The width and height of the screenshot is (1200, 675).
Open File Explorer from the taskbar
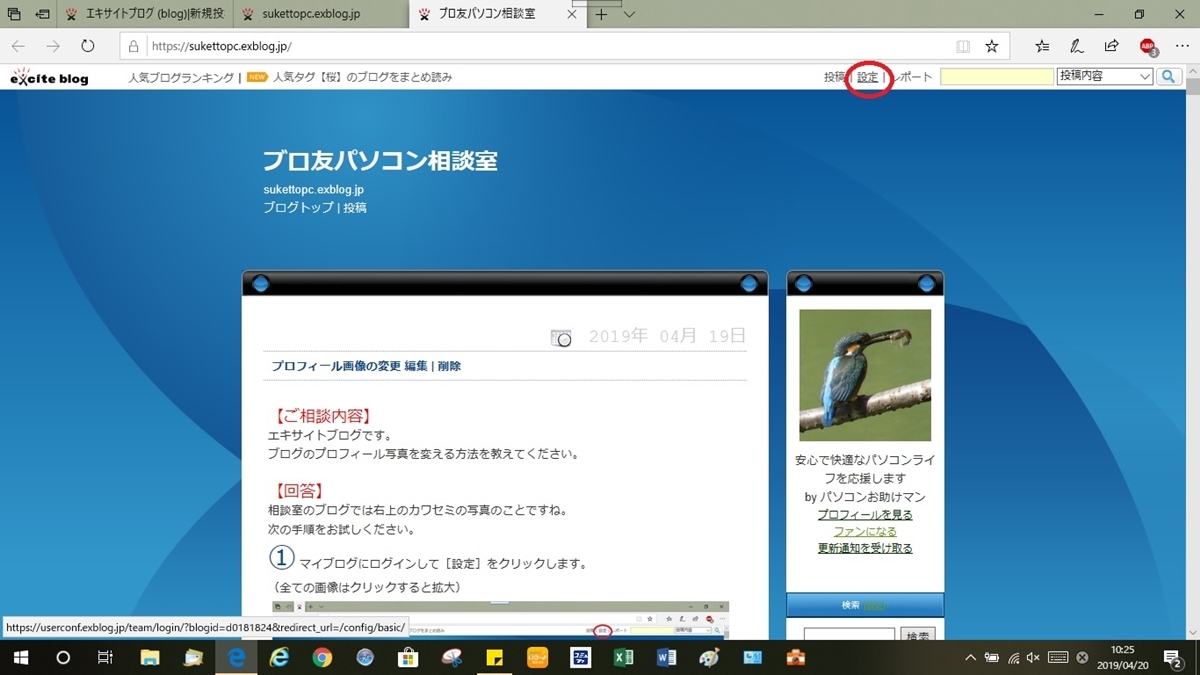click(x=150, y=658)
